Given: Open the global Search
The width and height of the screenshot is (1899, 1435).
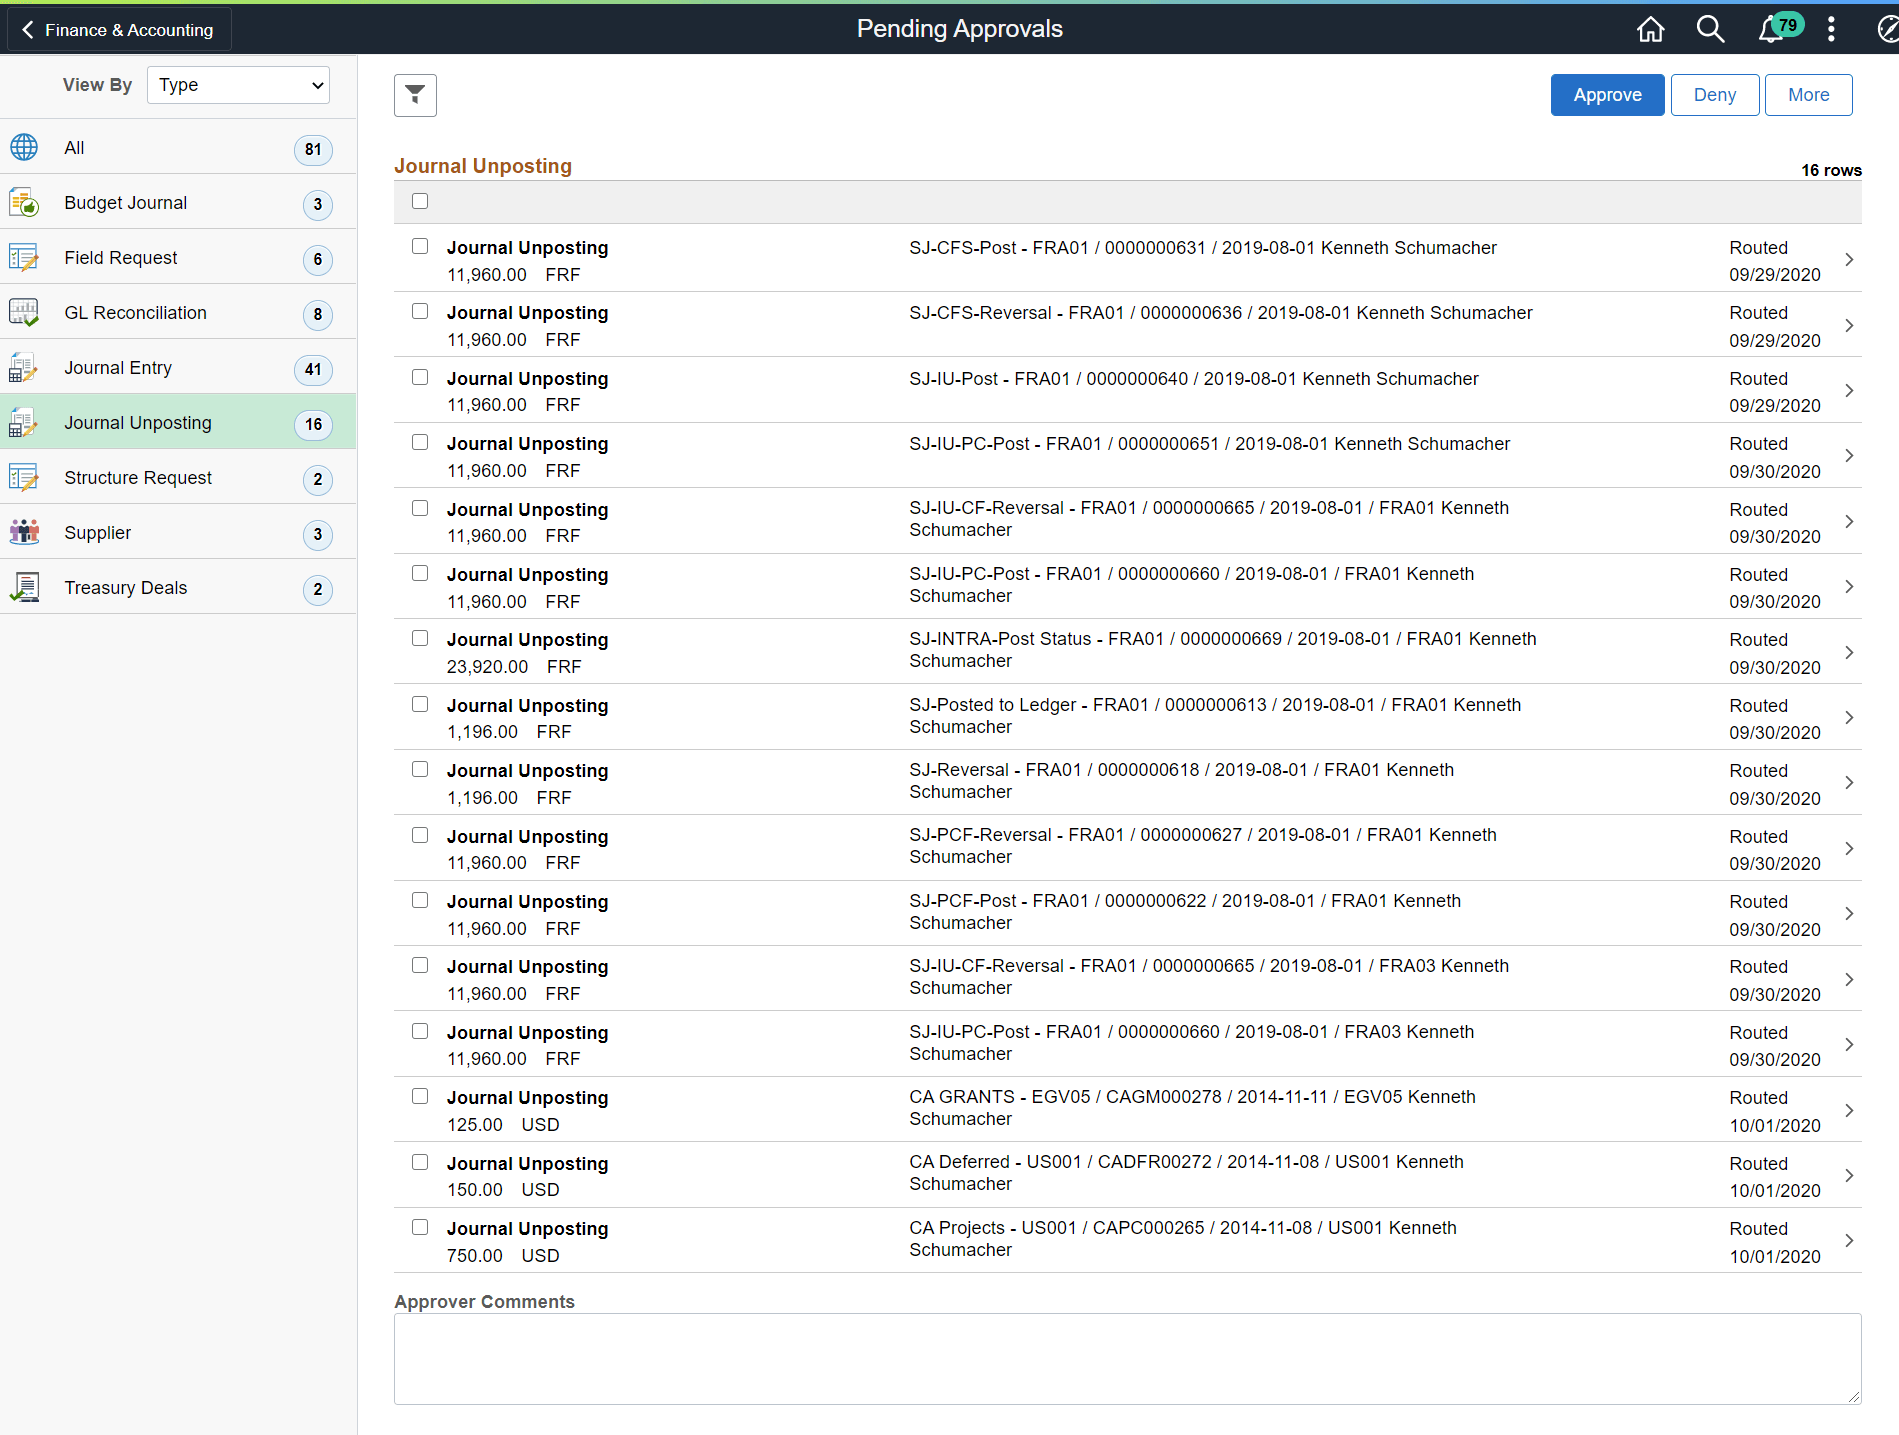Looking at the screenshot, I should pyautogui.click(x=1710, y=29).
